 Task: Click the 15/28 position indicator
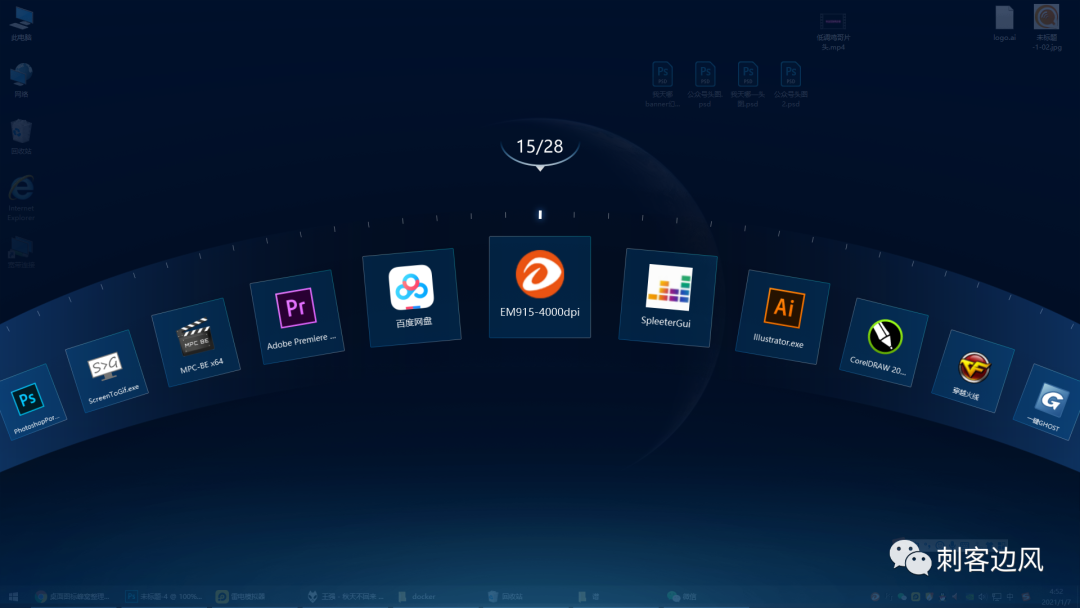click(x=539, y=147)
